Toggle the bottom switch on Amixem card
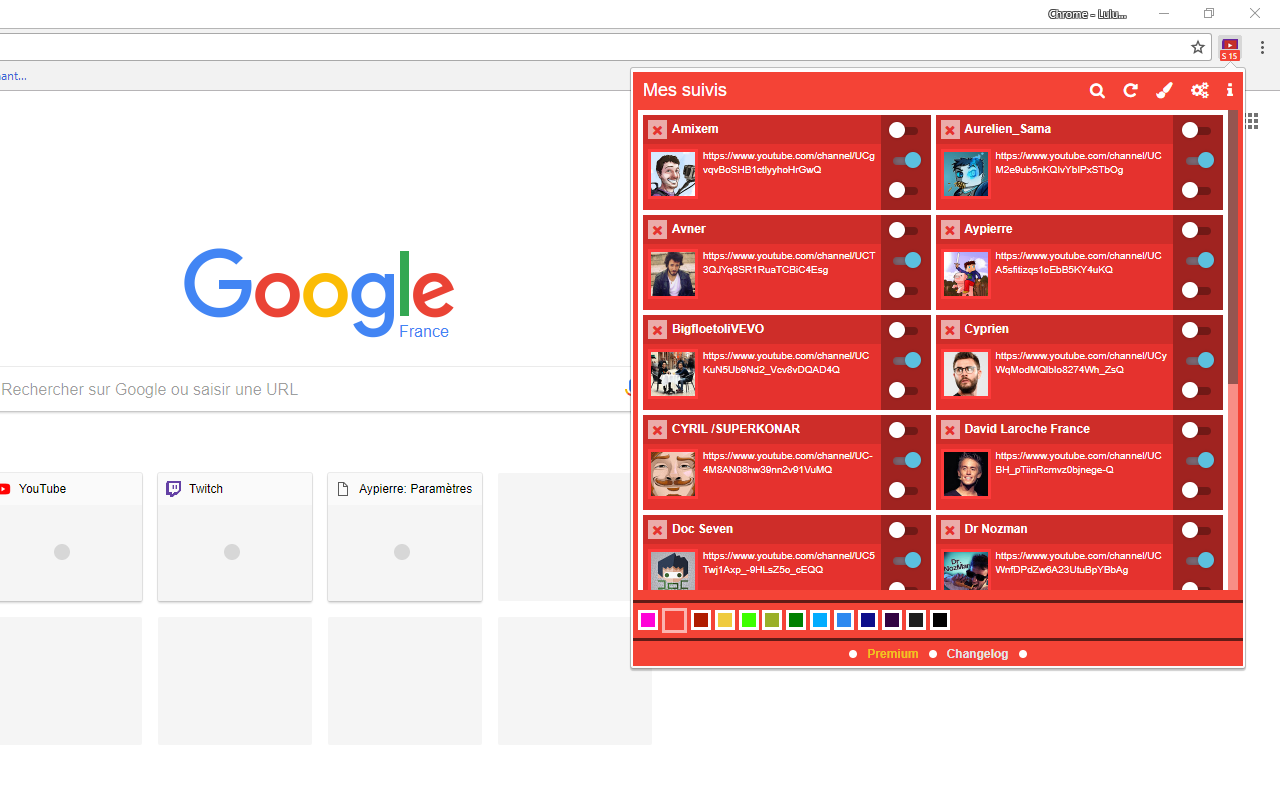The image size is (1280, 800). [904, 190]
